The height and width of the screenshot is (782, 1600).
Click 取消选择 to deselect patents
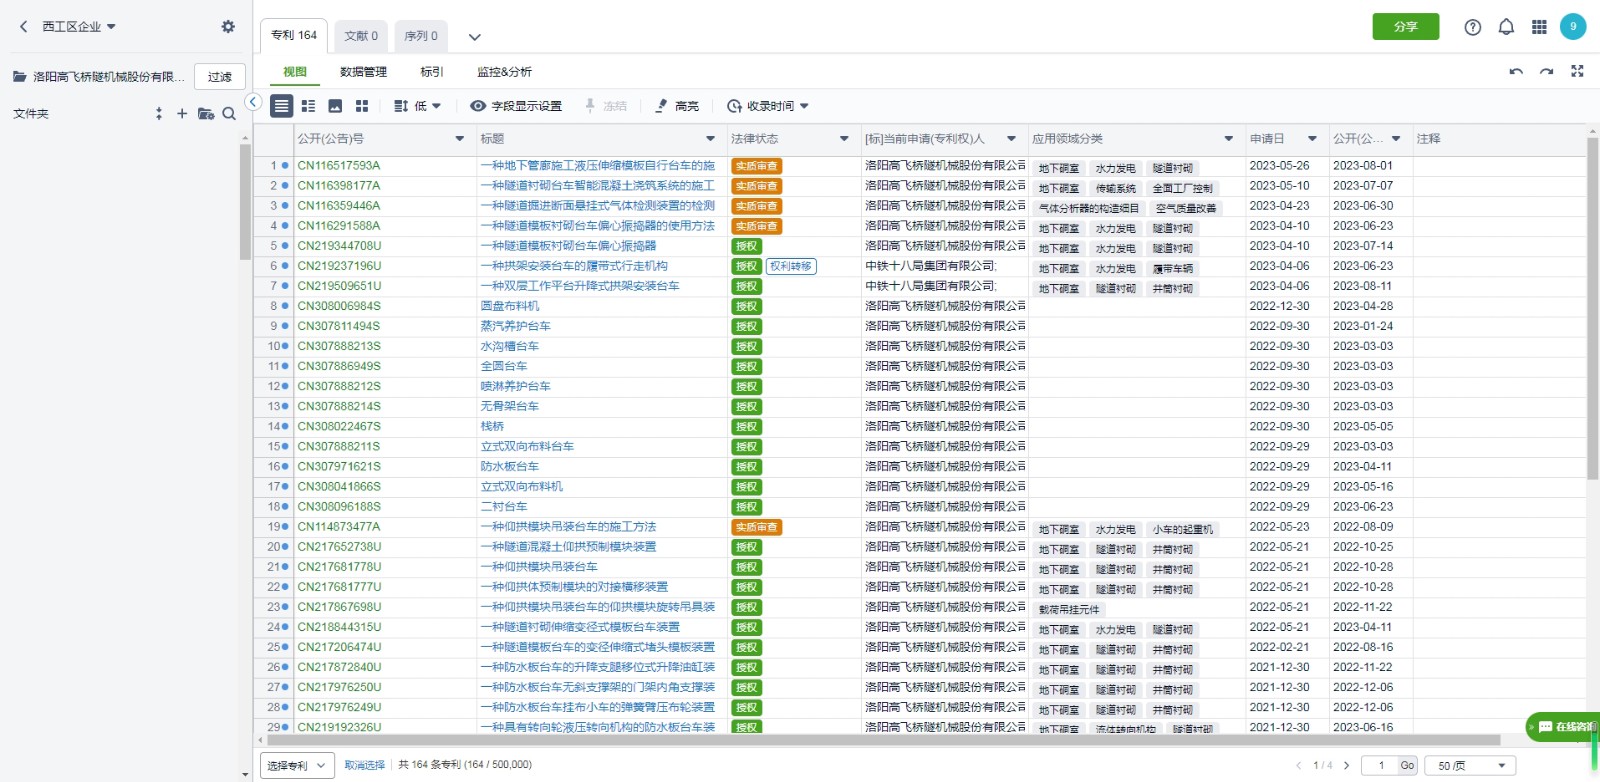click(x=365, y=765)
